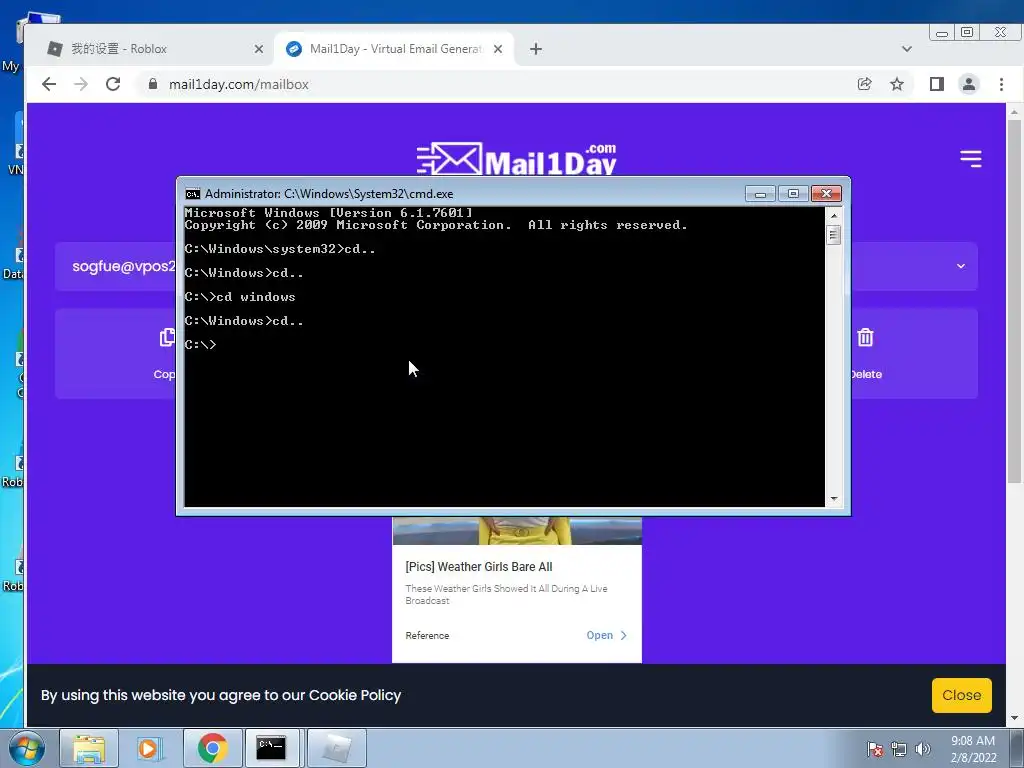Reload the Mail1Day page

[x=113, y=84]
